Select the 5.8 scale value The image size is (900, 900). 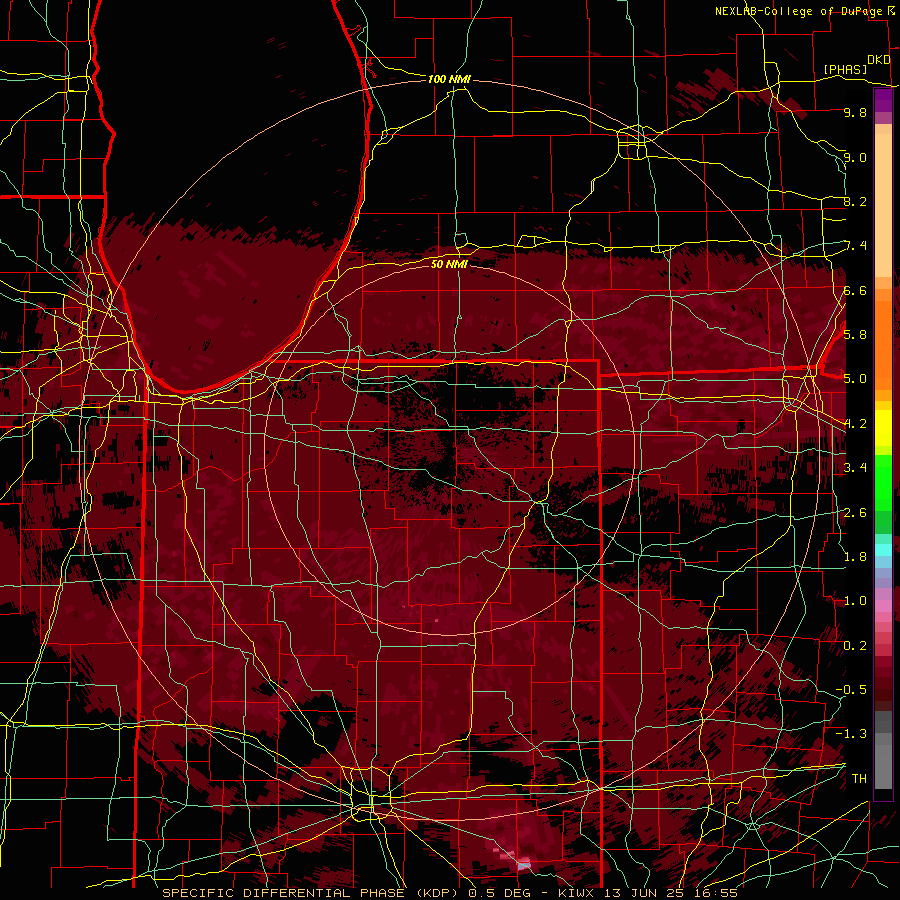pos(855,334)
